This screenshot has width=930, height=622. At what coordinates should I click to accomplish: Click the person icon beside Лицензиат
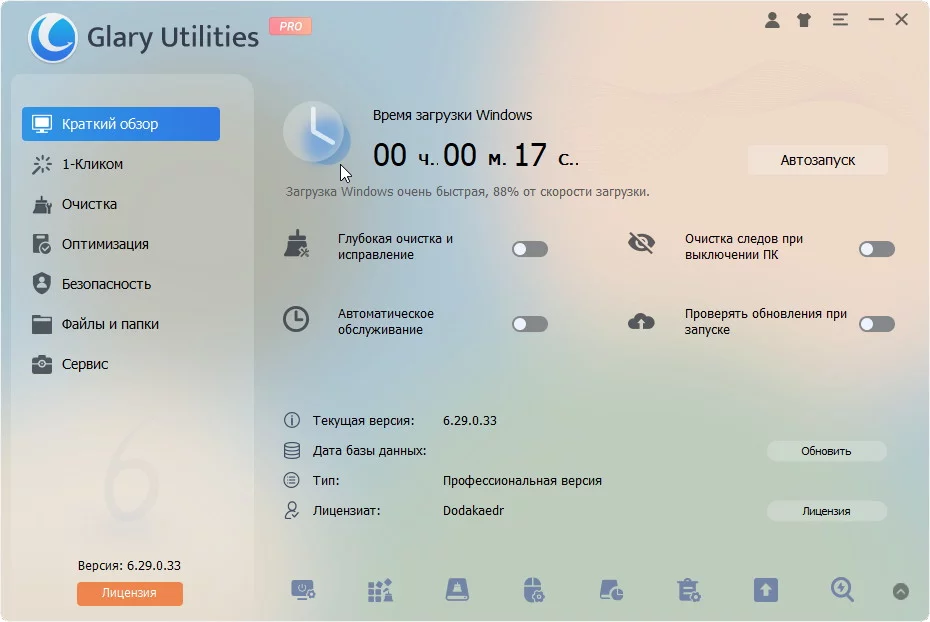tap(291, 511)
